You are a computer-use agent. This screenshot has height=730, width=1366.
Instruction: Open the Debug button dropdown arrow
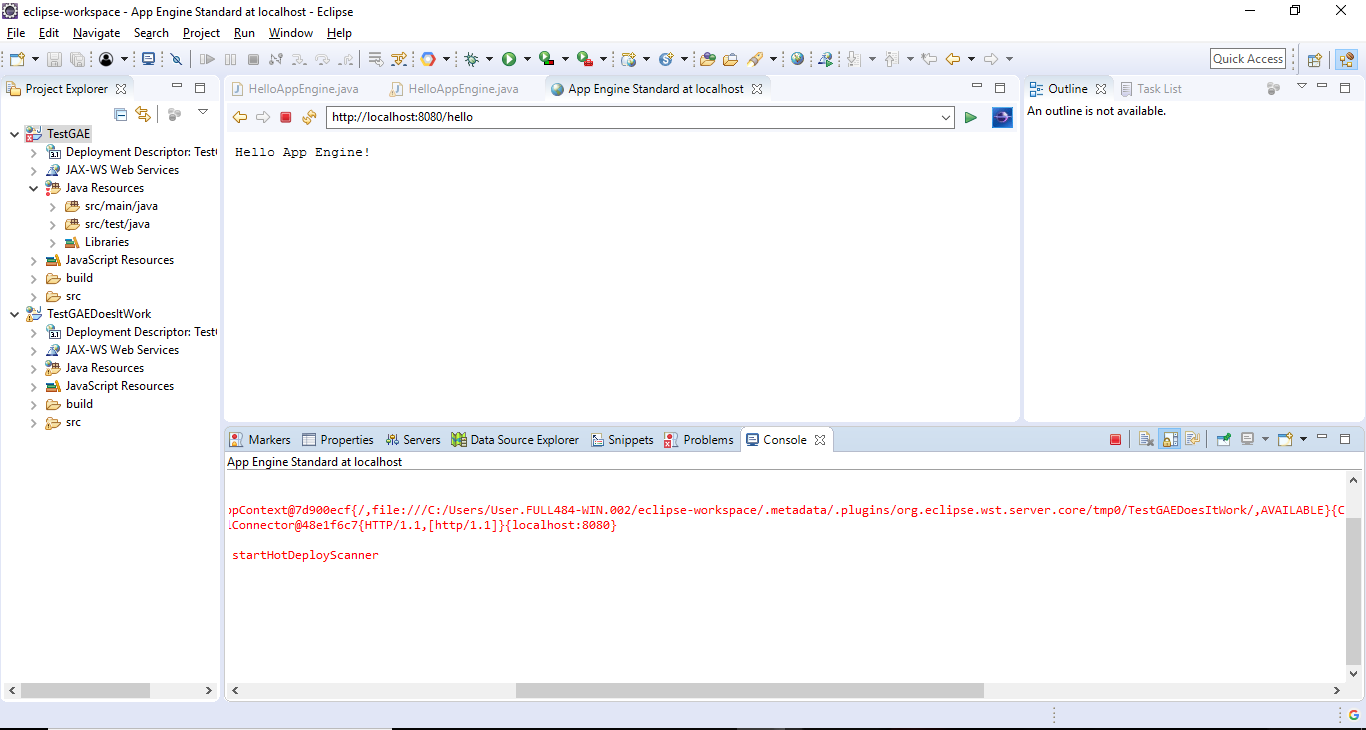pos(489,59)
